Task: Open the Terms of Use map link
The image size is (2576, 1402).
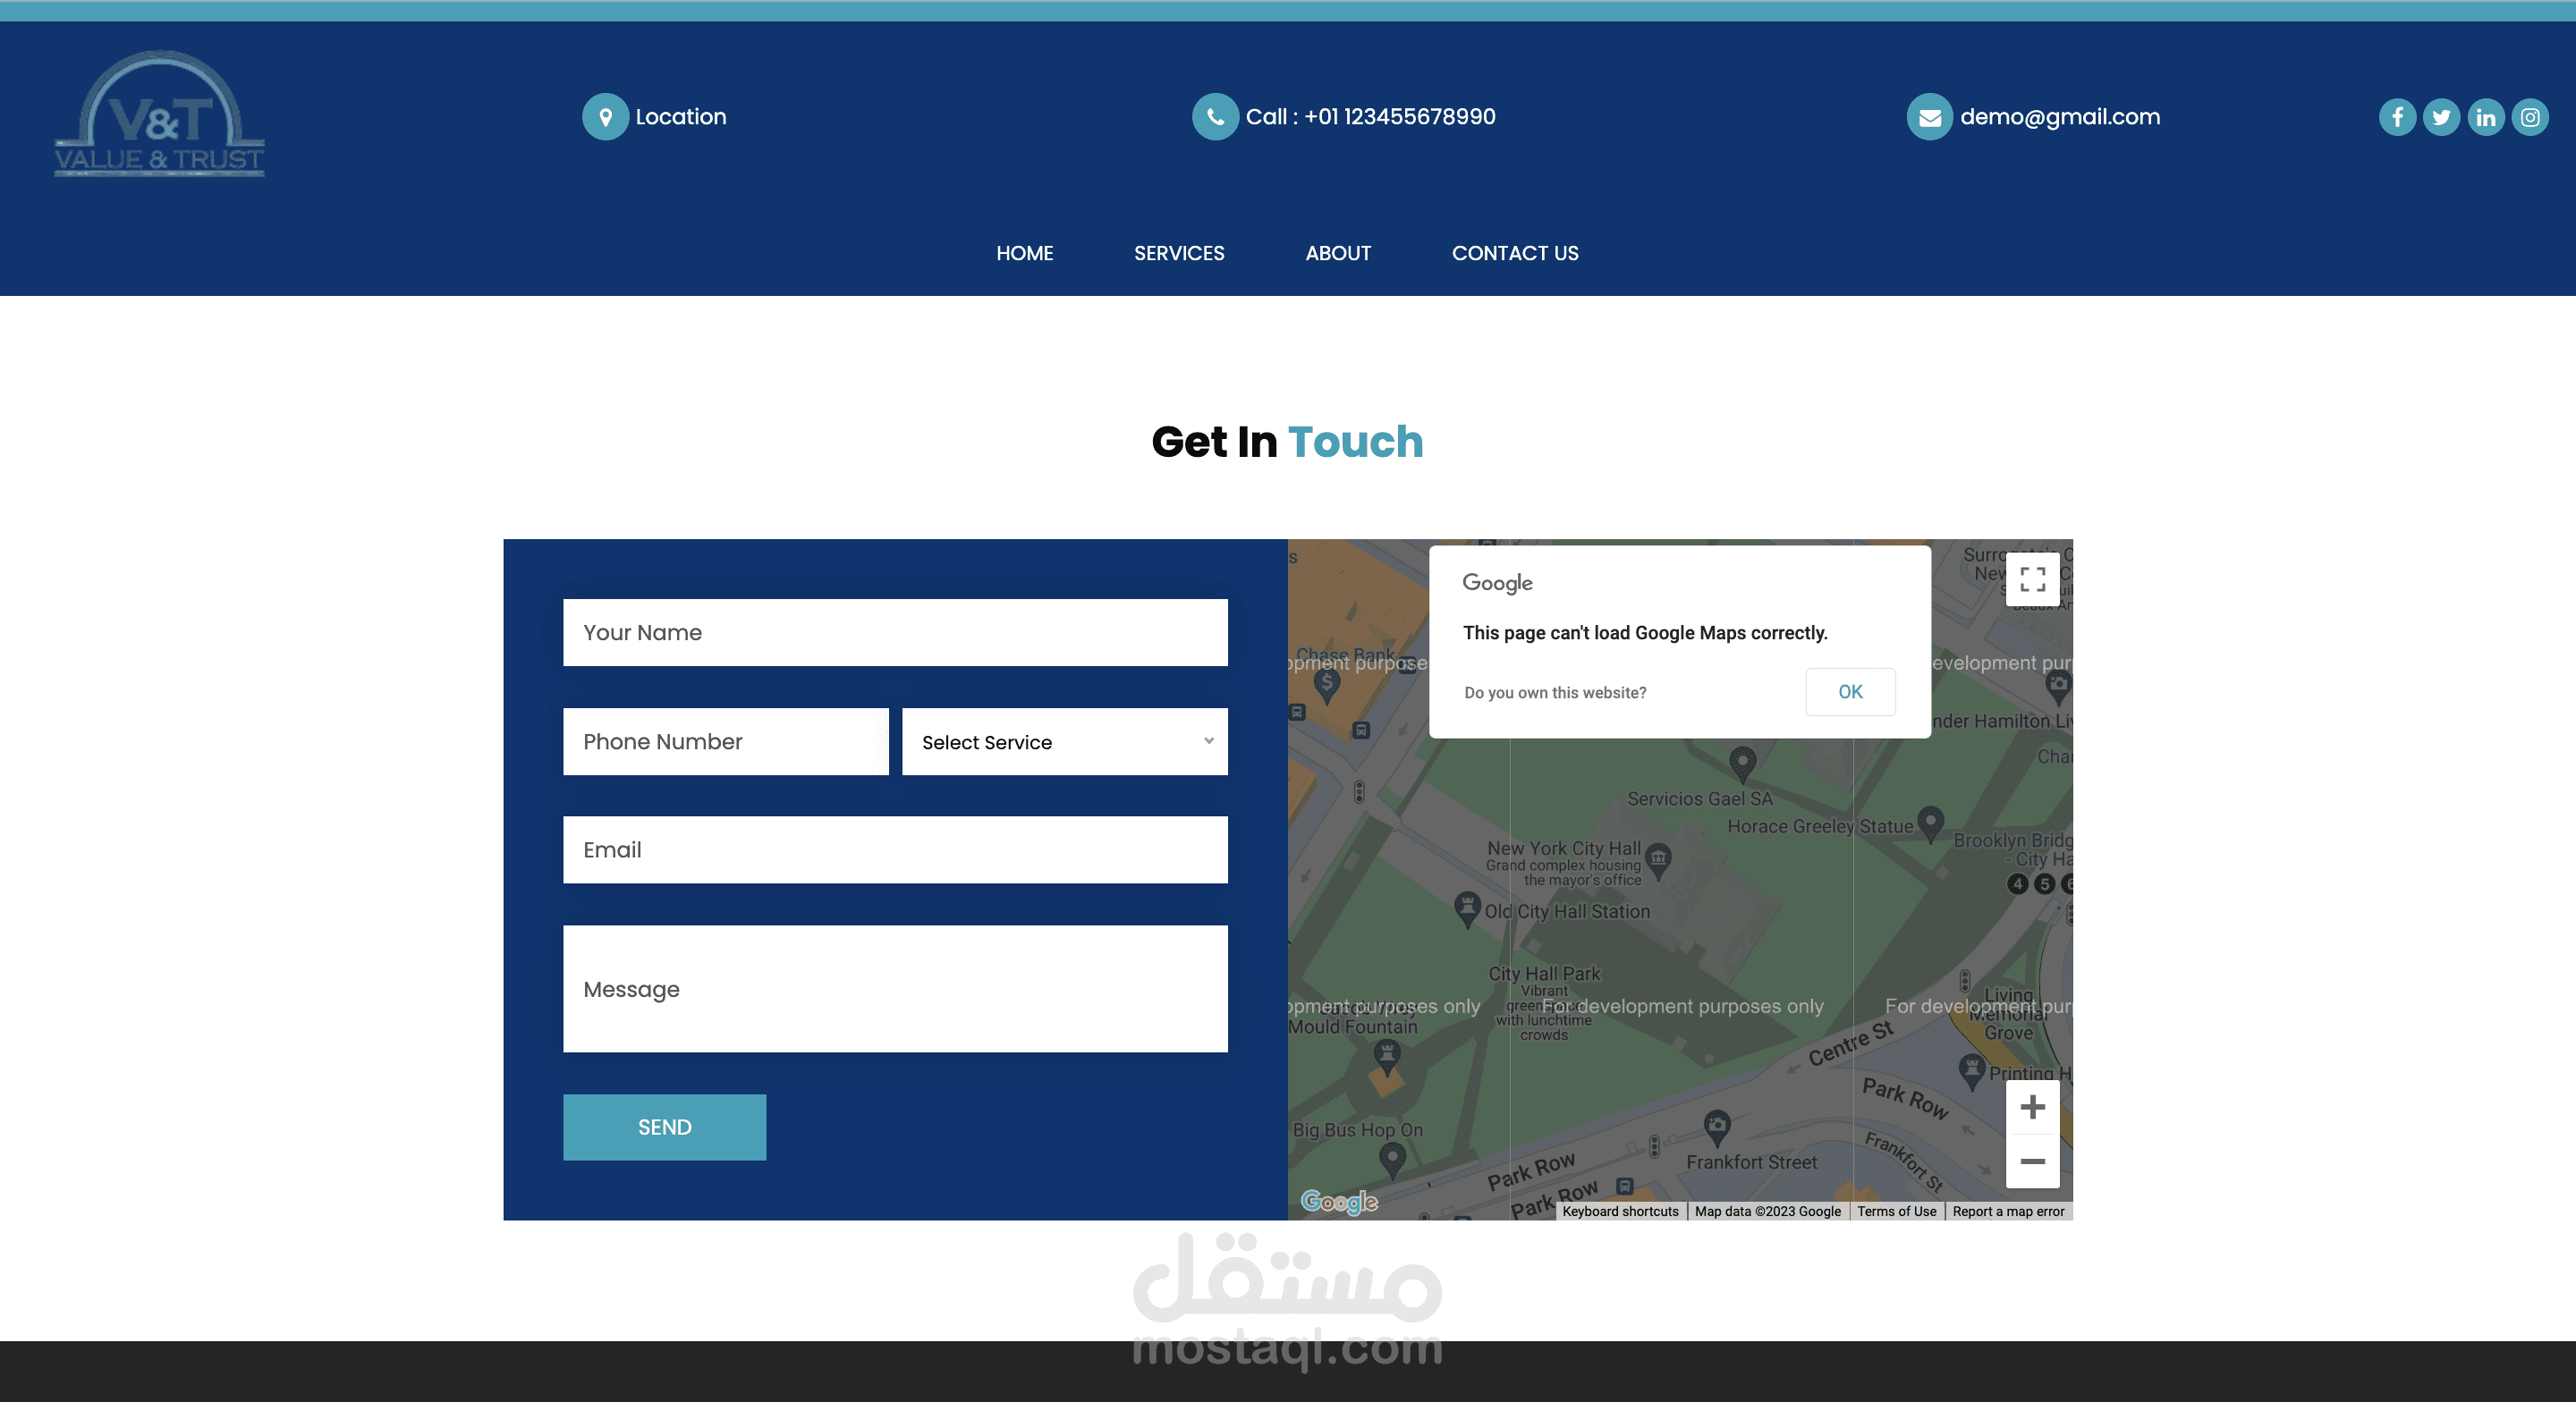Action: point(1896,1211)
